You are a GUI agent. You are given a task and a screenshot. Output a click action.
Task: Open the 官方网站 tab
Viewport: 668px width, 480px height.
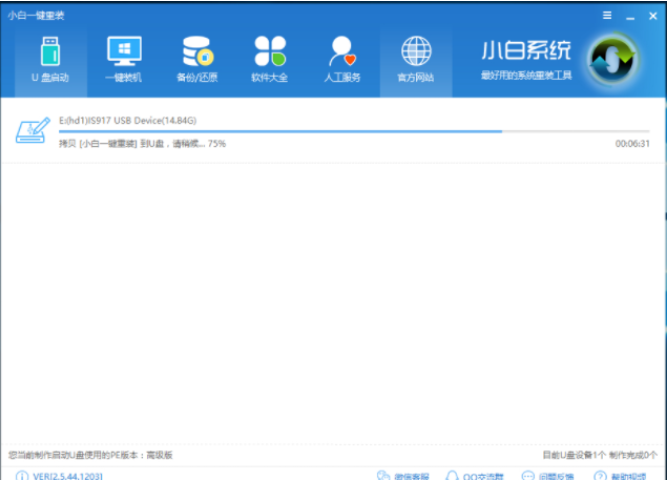click(x=416, y=60)
